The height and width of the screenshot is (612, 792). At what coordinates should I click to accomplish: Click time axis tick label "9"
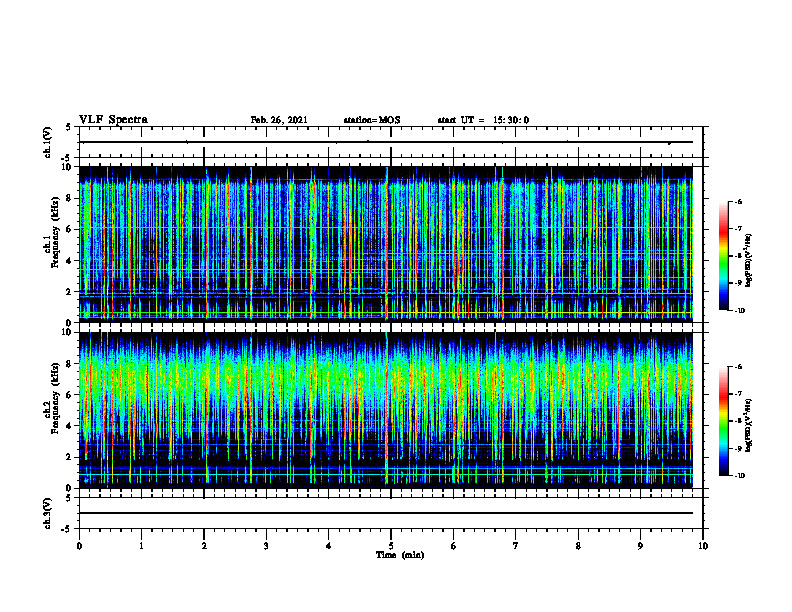pos(640,546)
